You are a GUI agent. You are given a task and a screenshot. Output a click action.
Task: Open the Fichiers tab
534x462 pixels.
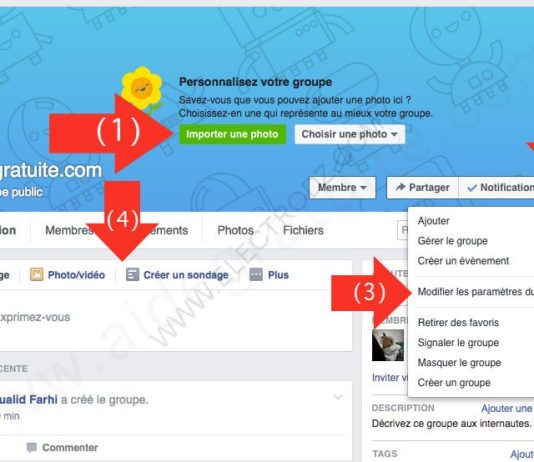point(303,230)
